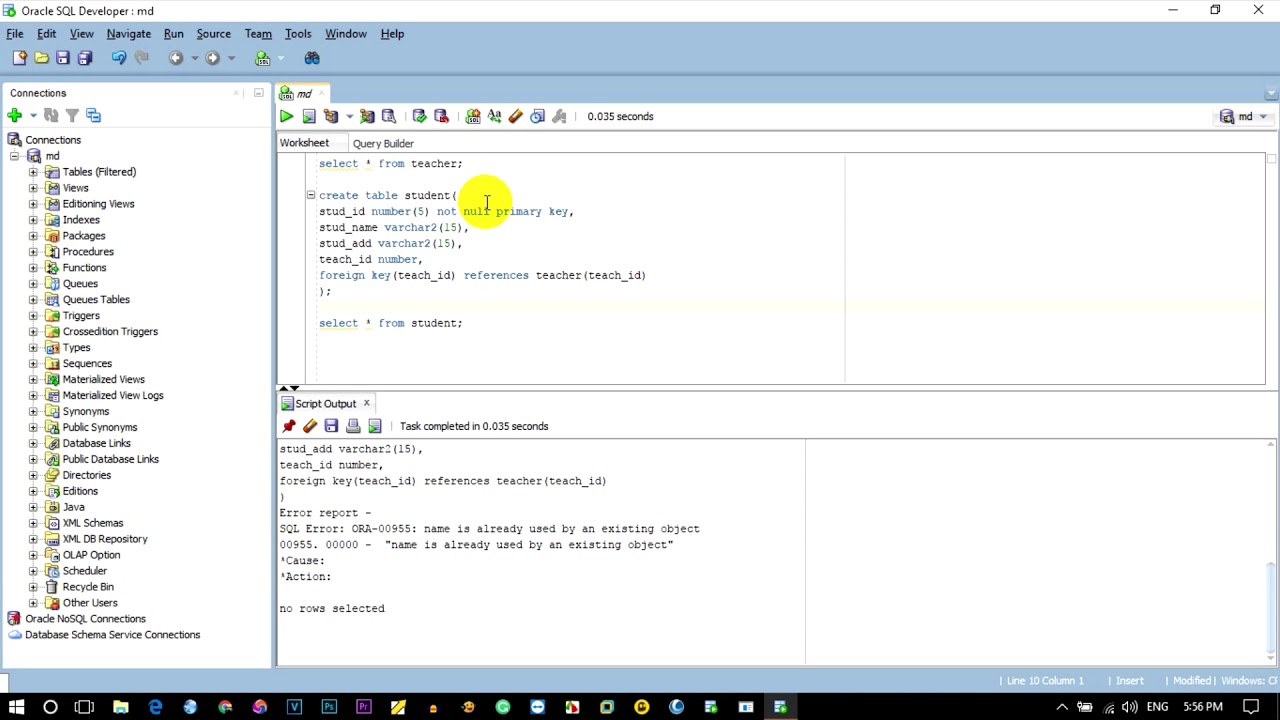The image size is (1280, 720).
Task: Save the Script Output with disk icon
Action: coord(331,426)
